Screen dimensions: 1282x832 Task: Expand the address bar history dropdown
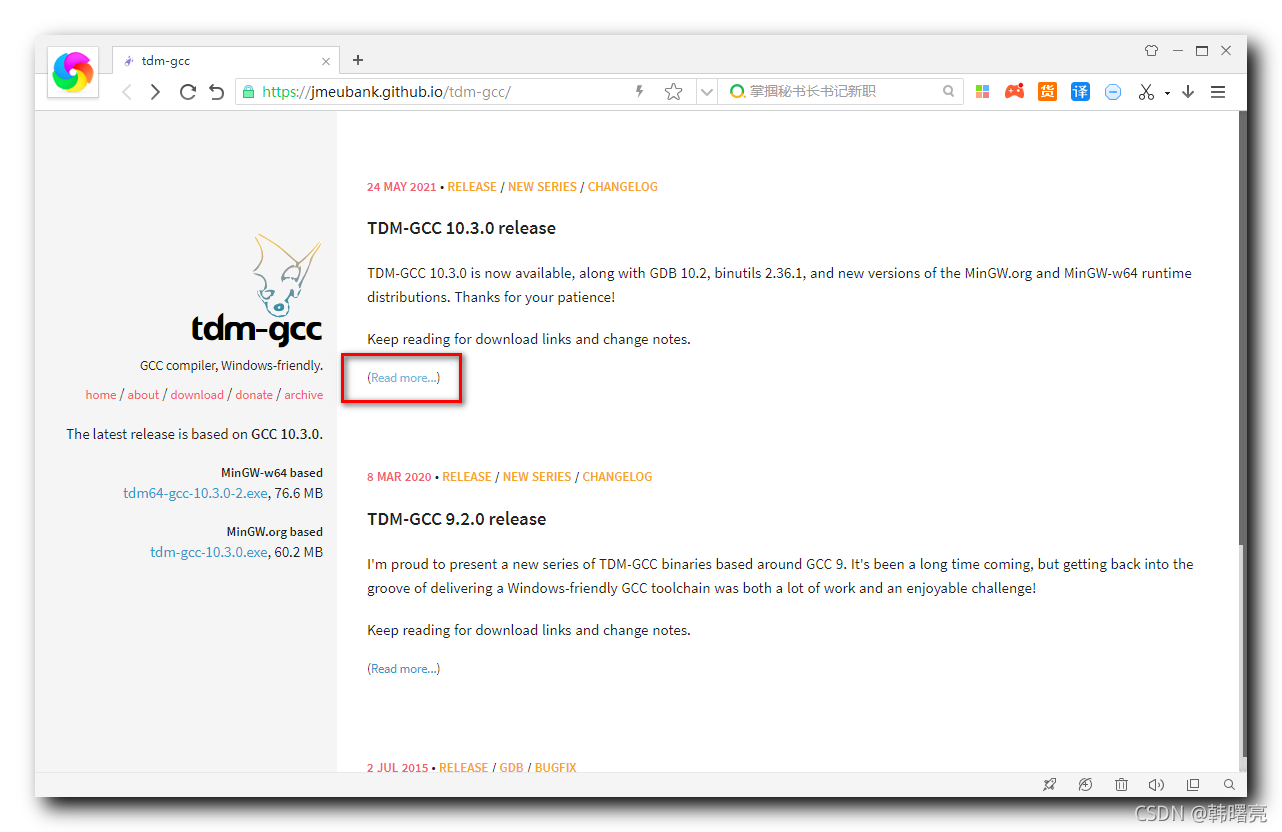[707, 92]
